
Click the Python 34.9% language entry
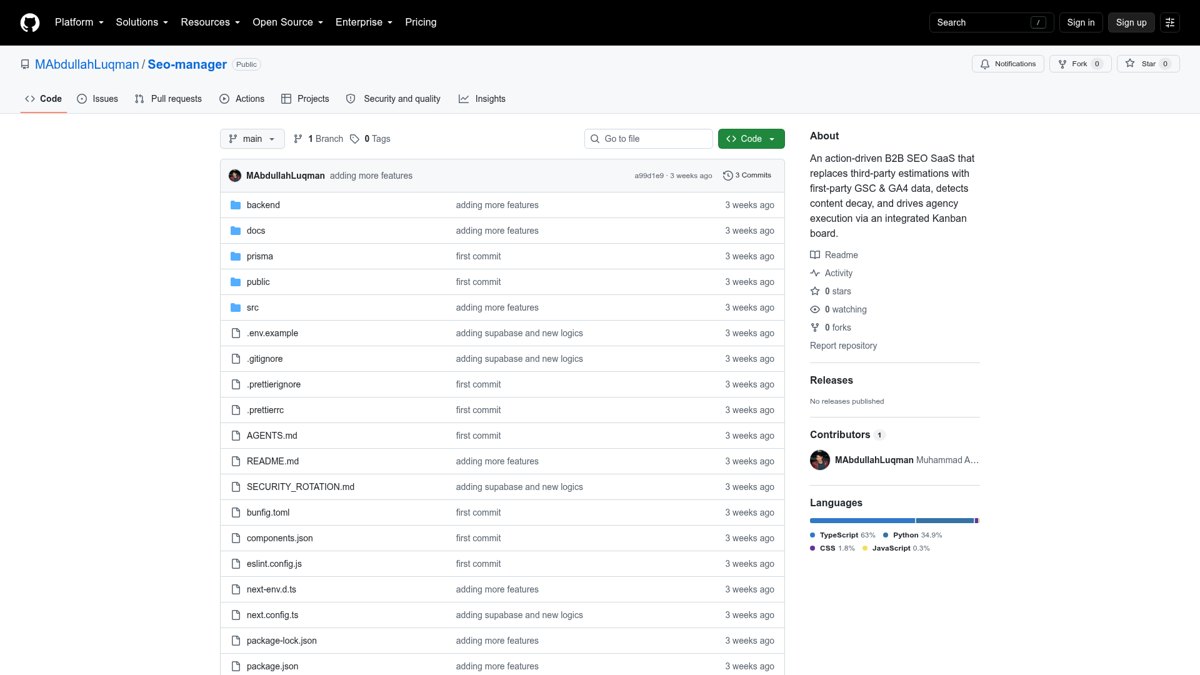[912, 535]
